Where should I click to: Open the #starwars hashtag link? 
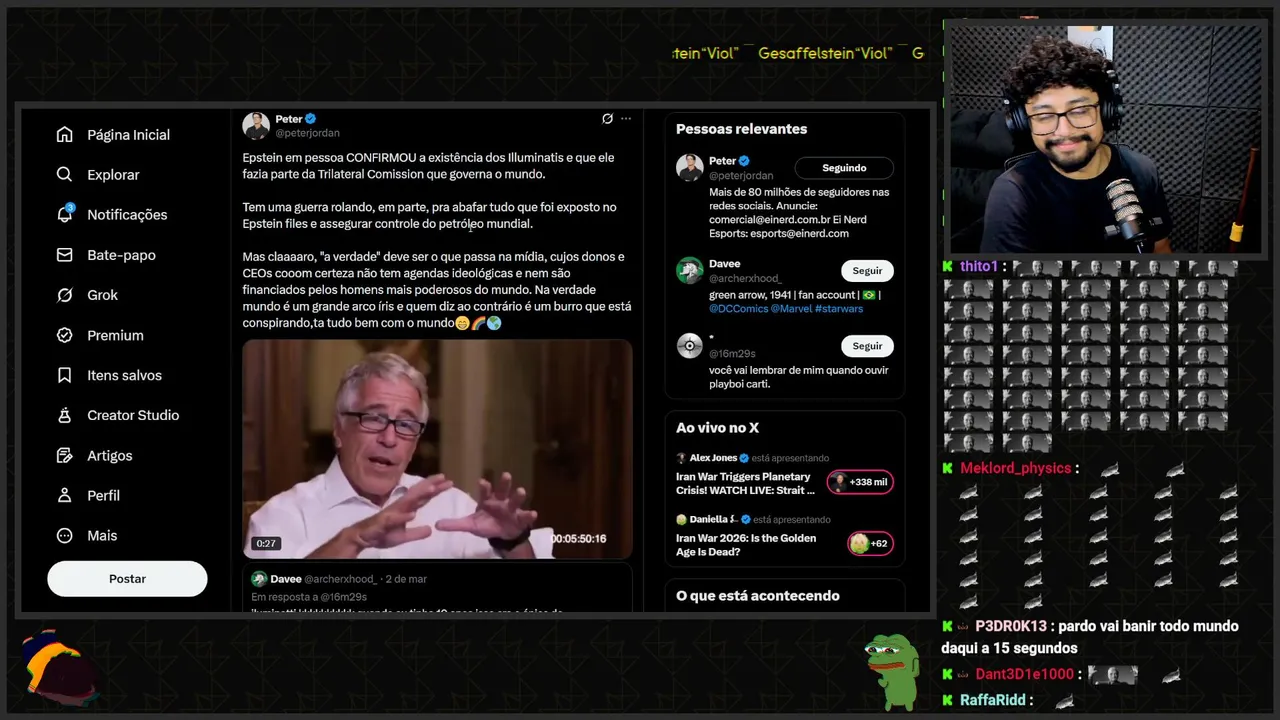coord(839,309)
